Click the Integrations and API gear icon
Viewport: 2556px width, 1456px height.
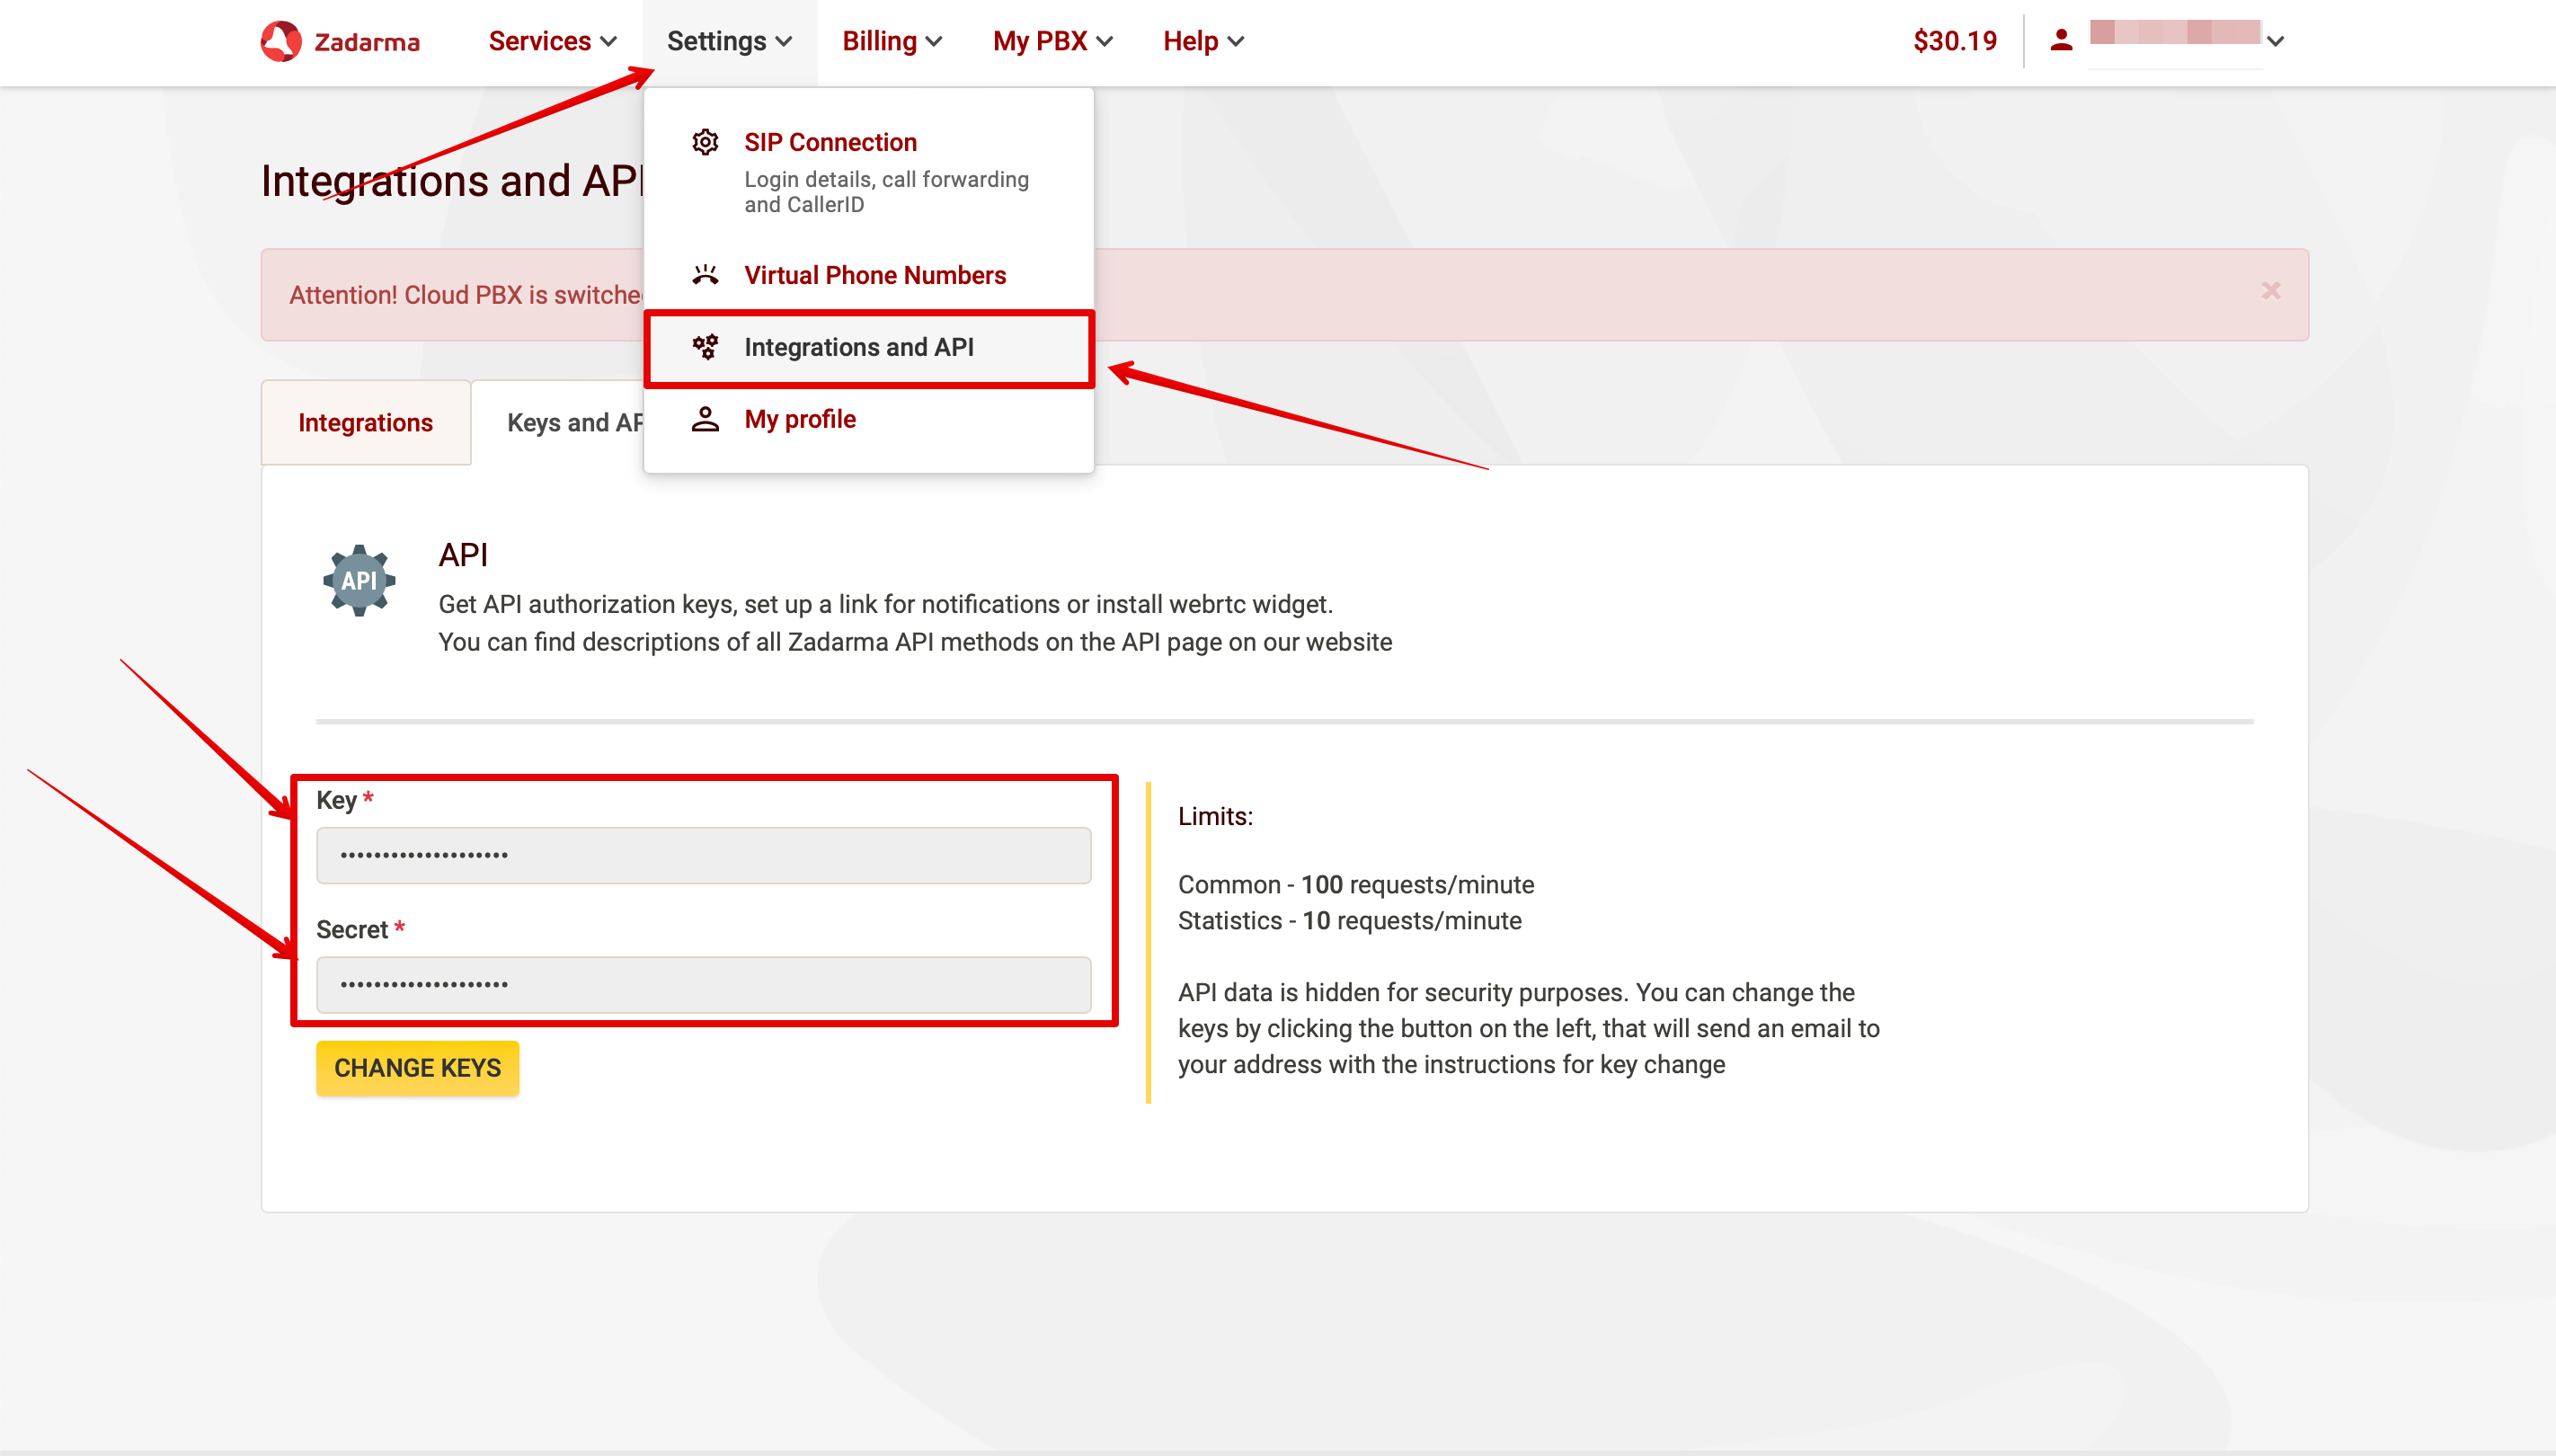click(704, 346)
